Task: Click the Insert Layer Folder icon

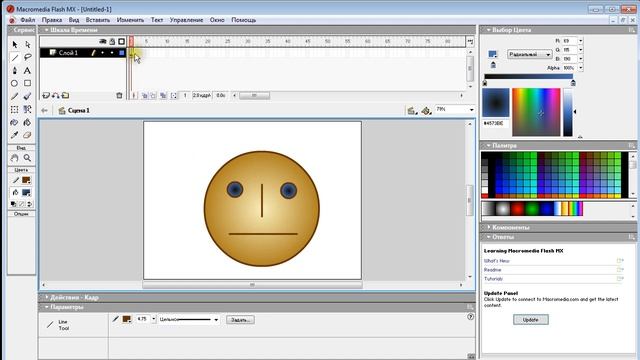Action: click(x=65, y=96)
